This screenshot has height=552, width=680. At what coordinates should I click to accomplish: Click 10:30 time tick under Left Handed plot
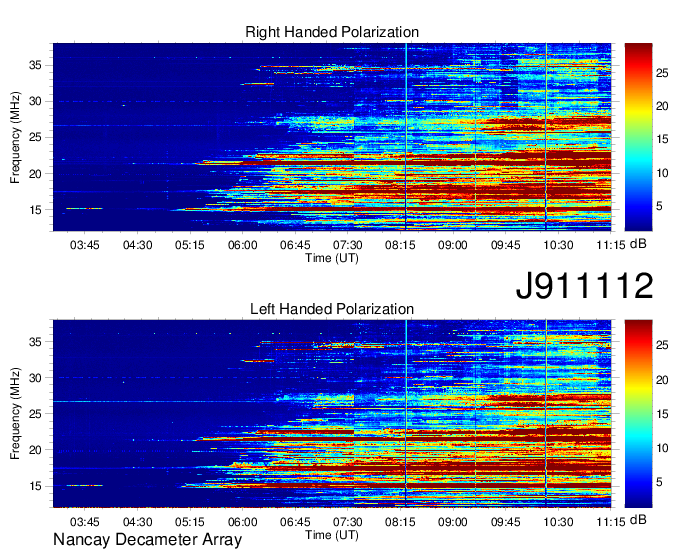559,522
